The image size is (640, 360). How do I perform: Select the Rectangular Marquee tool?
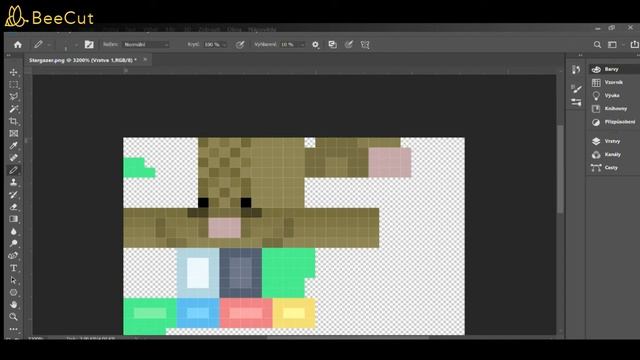pyautogui.click(x=13, y=84)
